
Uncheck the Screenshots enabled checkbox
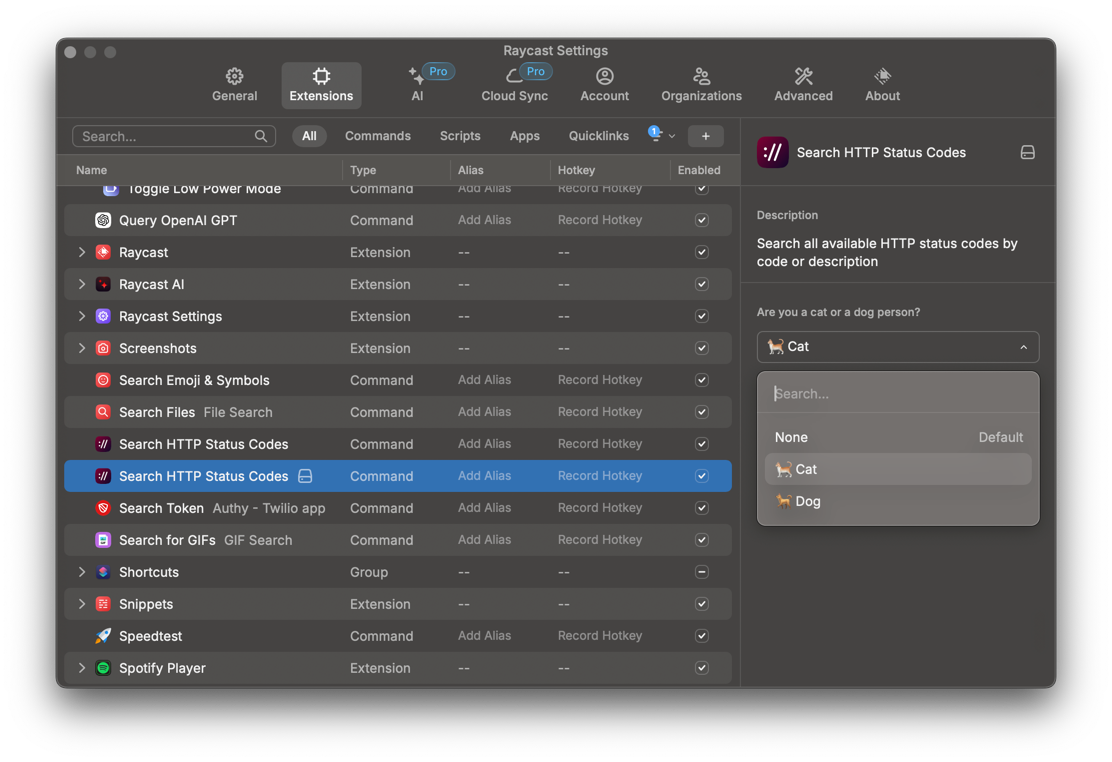pos(701,348)
